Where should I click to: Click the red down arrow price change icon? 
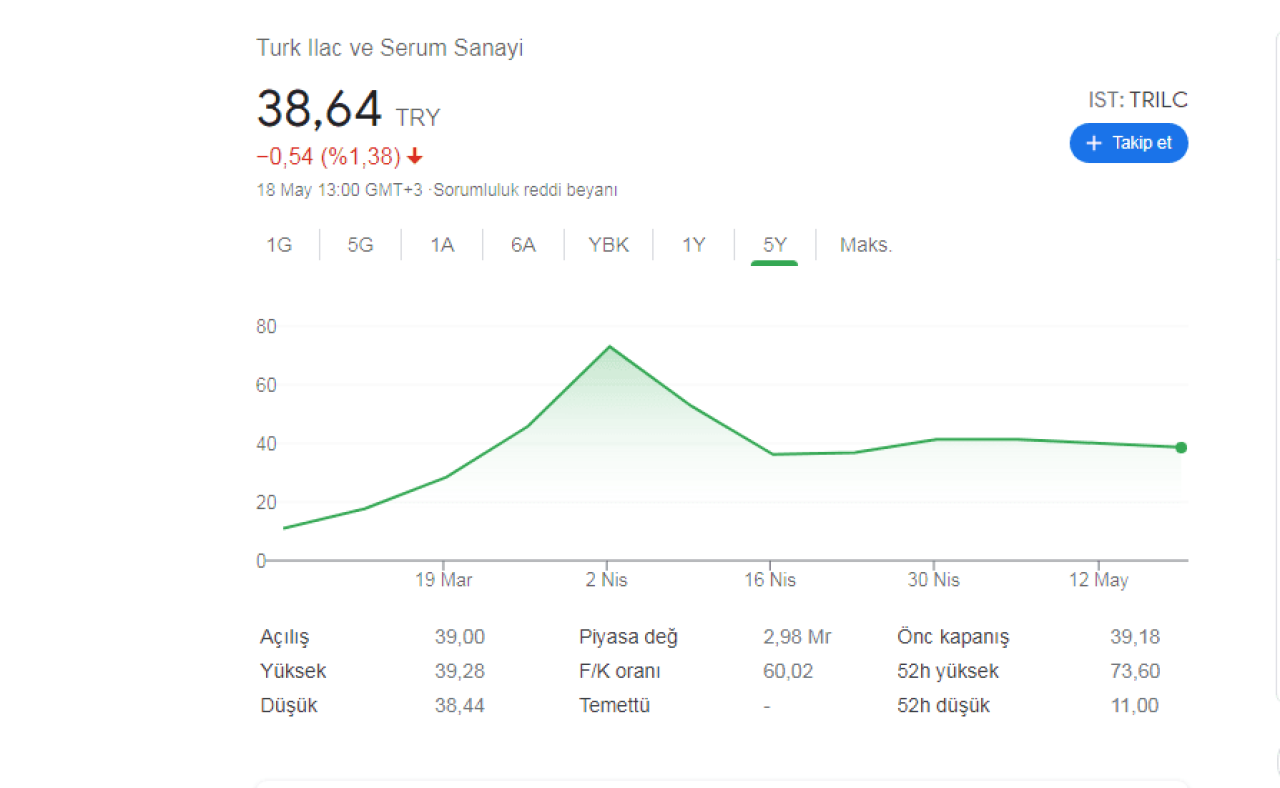coord(415,157)
